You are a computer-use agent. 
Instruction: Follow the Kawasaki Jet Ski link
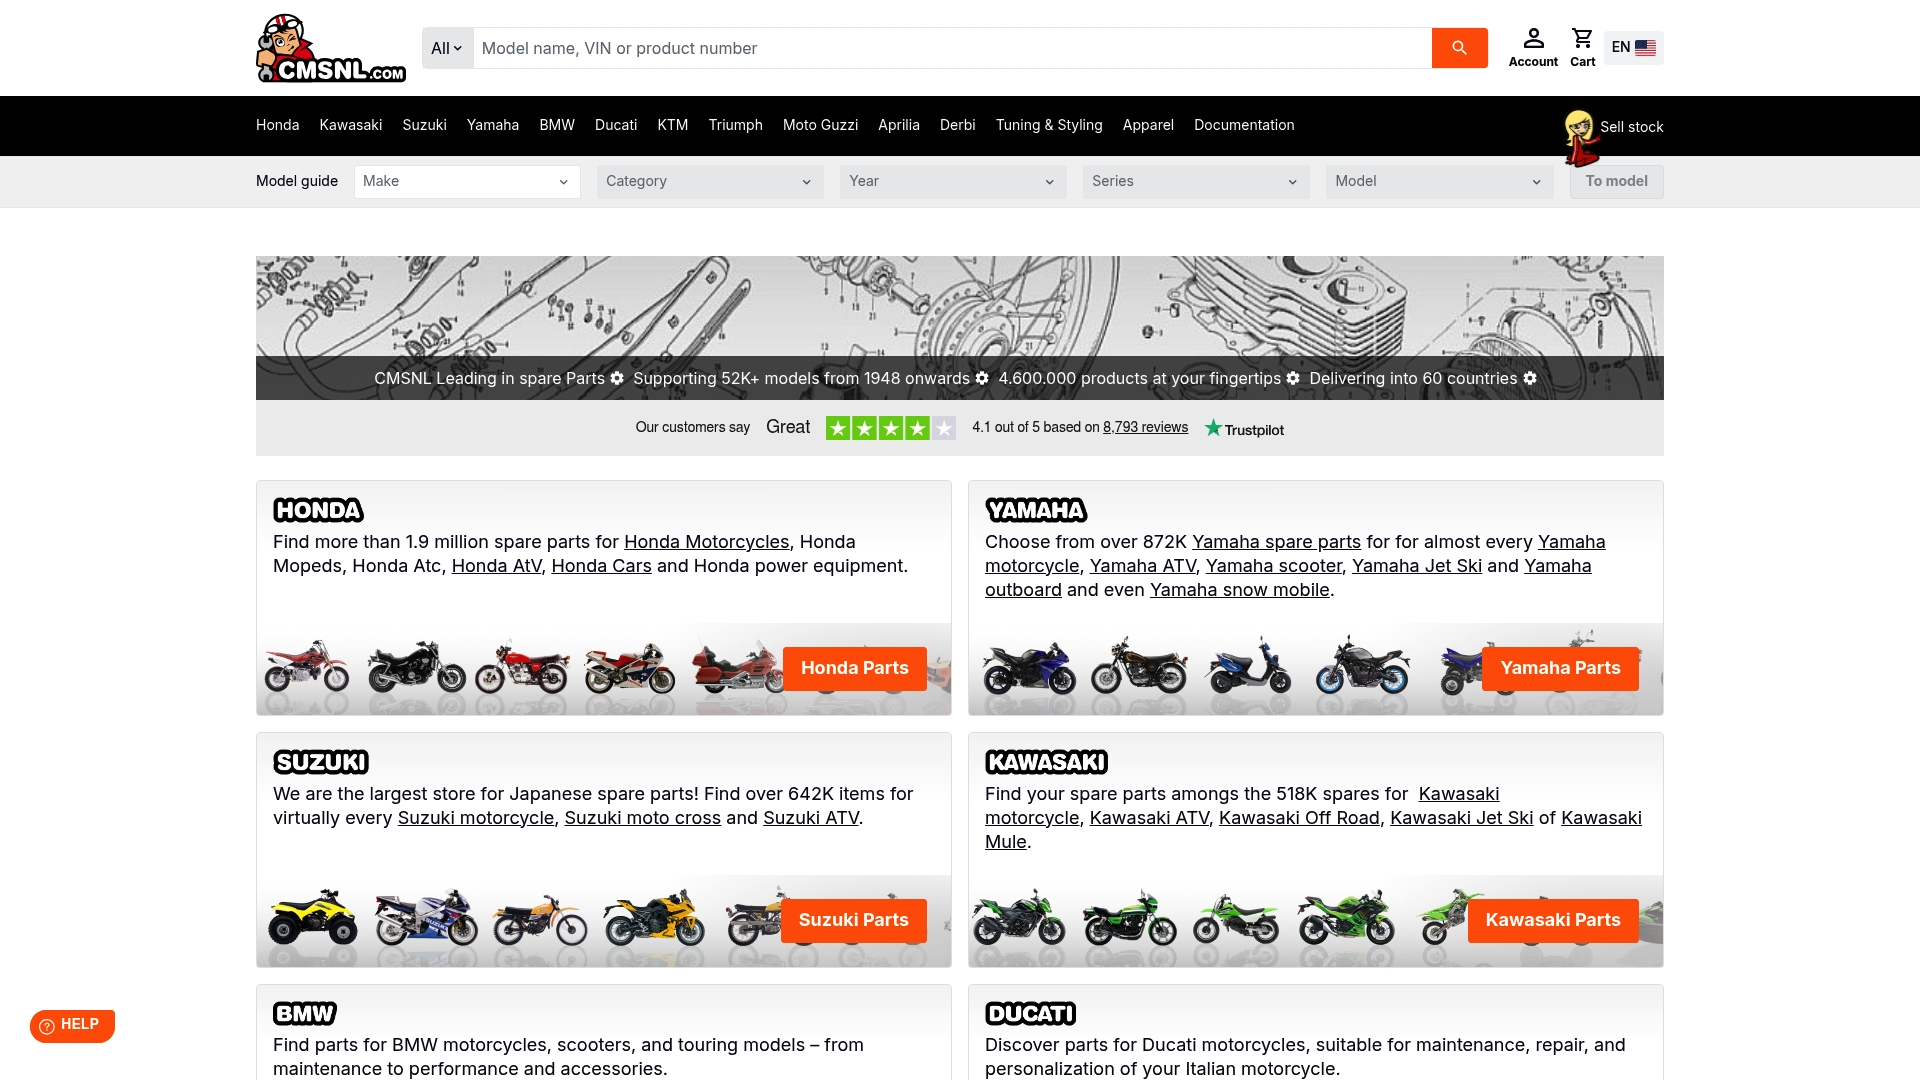point(1462,818)
